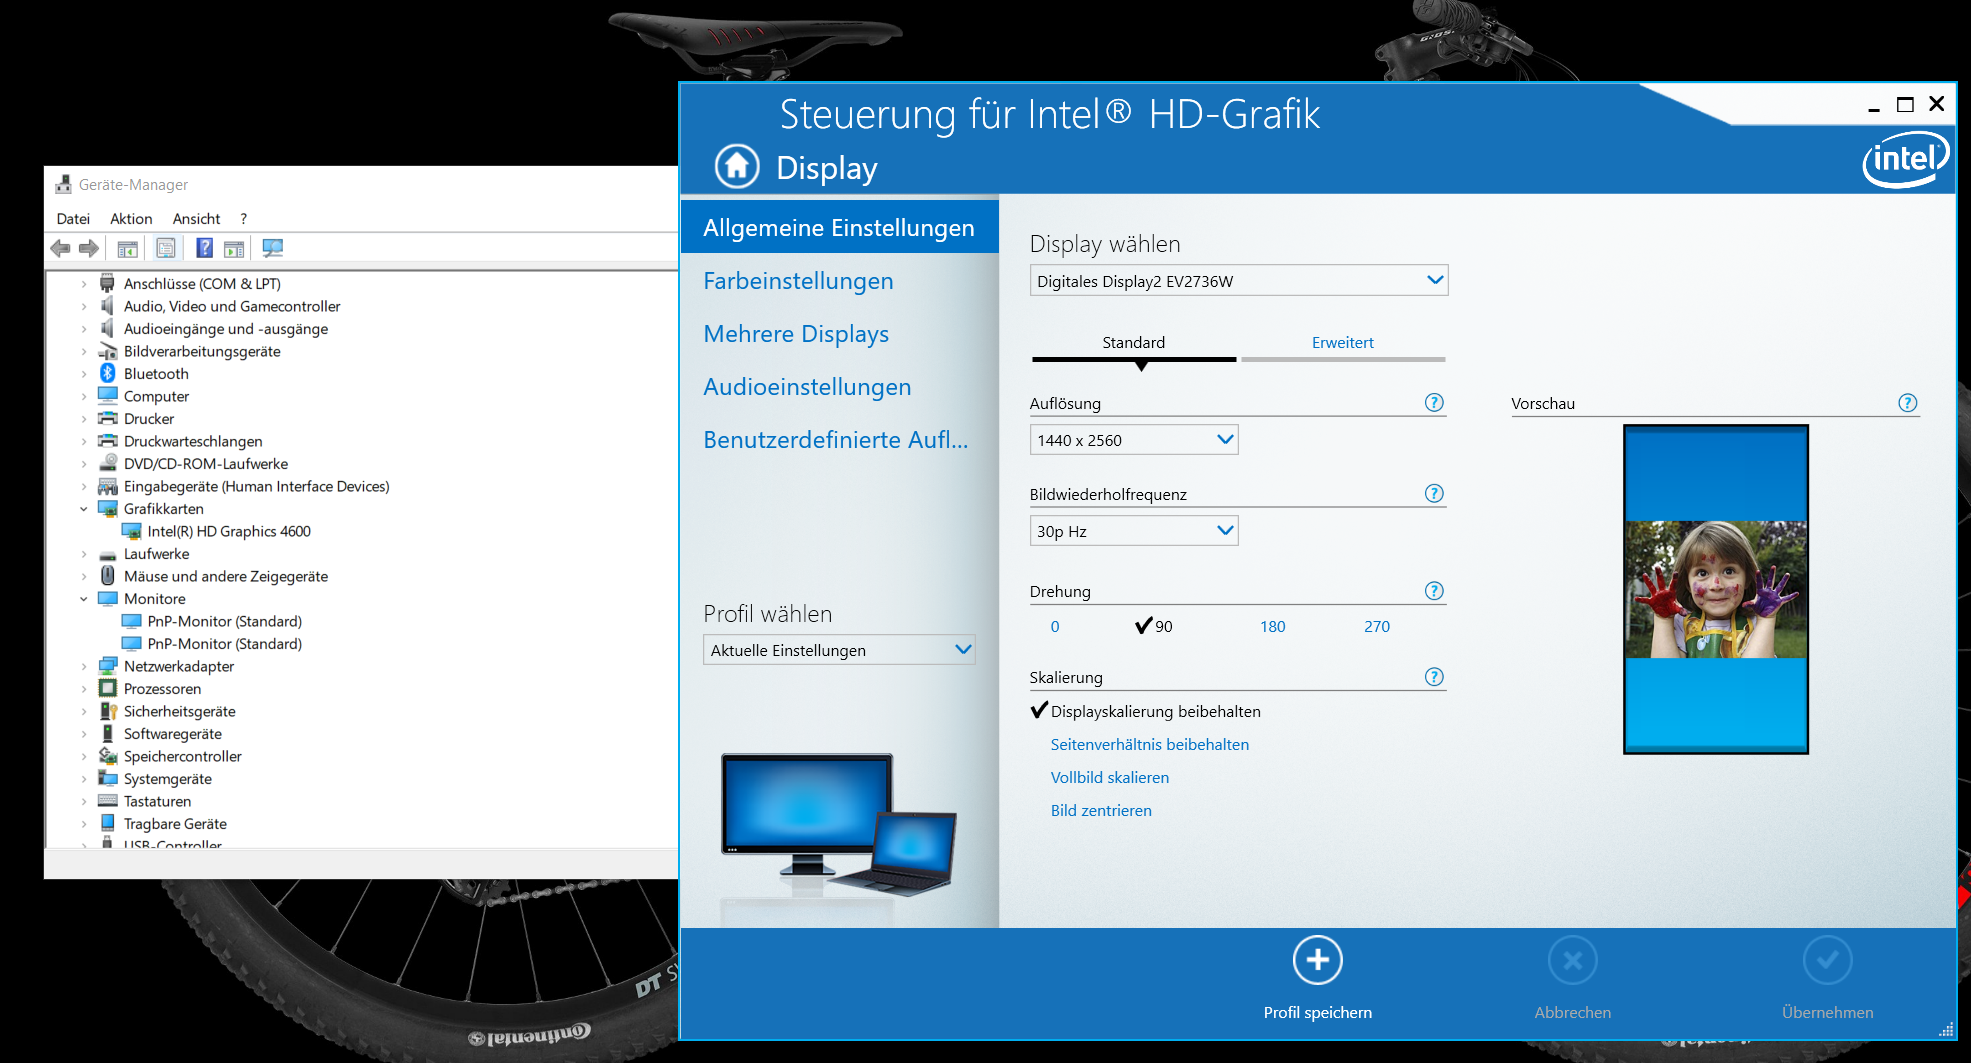Click the Abbrechen X icon

[x=1572, y=960]
